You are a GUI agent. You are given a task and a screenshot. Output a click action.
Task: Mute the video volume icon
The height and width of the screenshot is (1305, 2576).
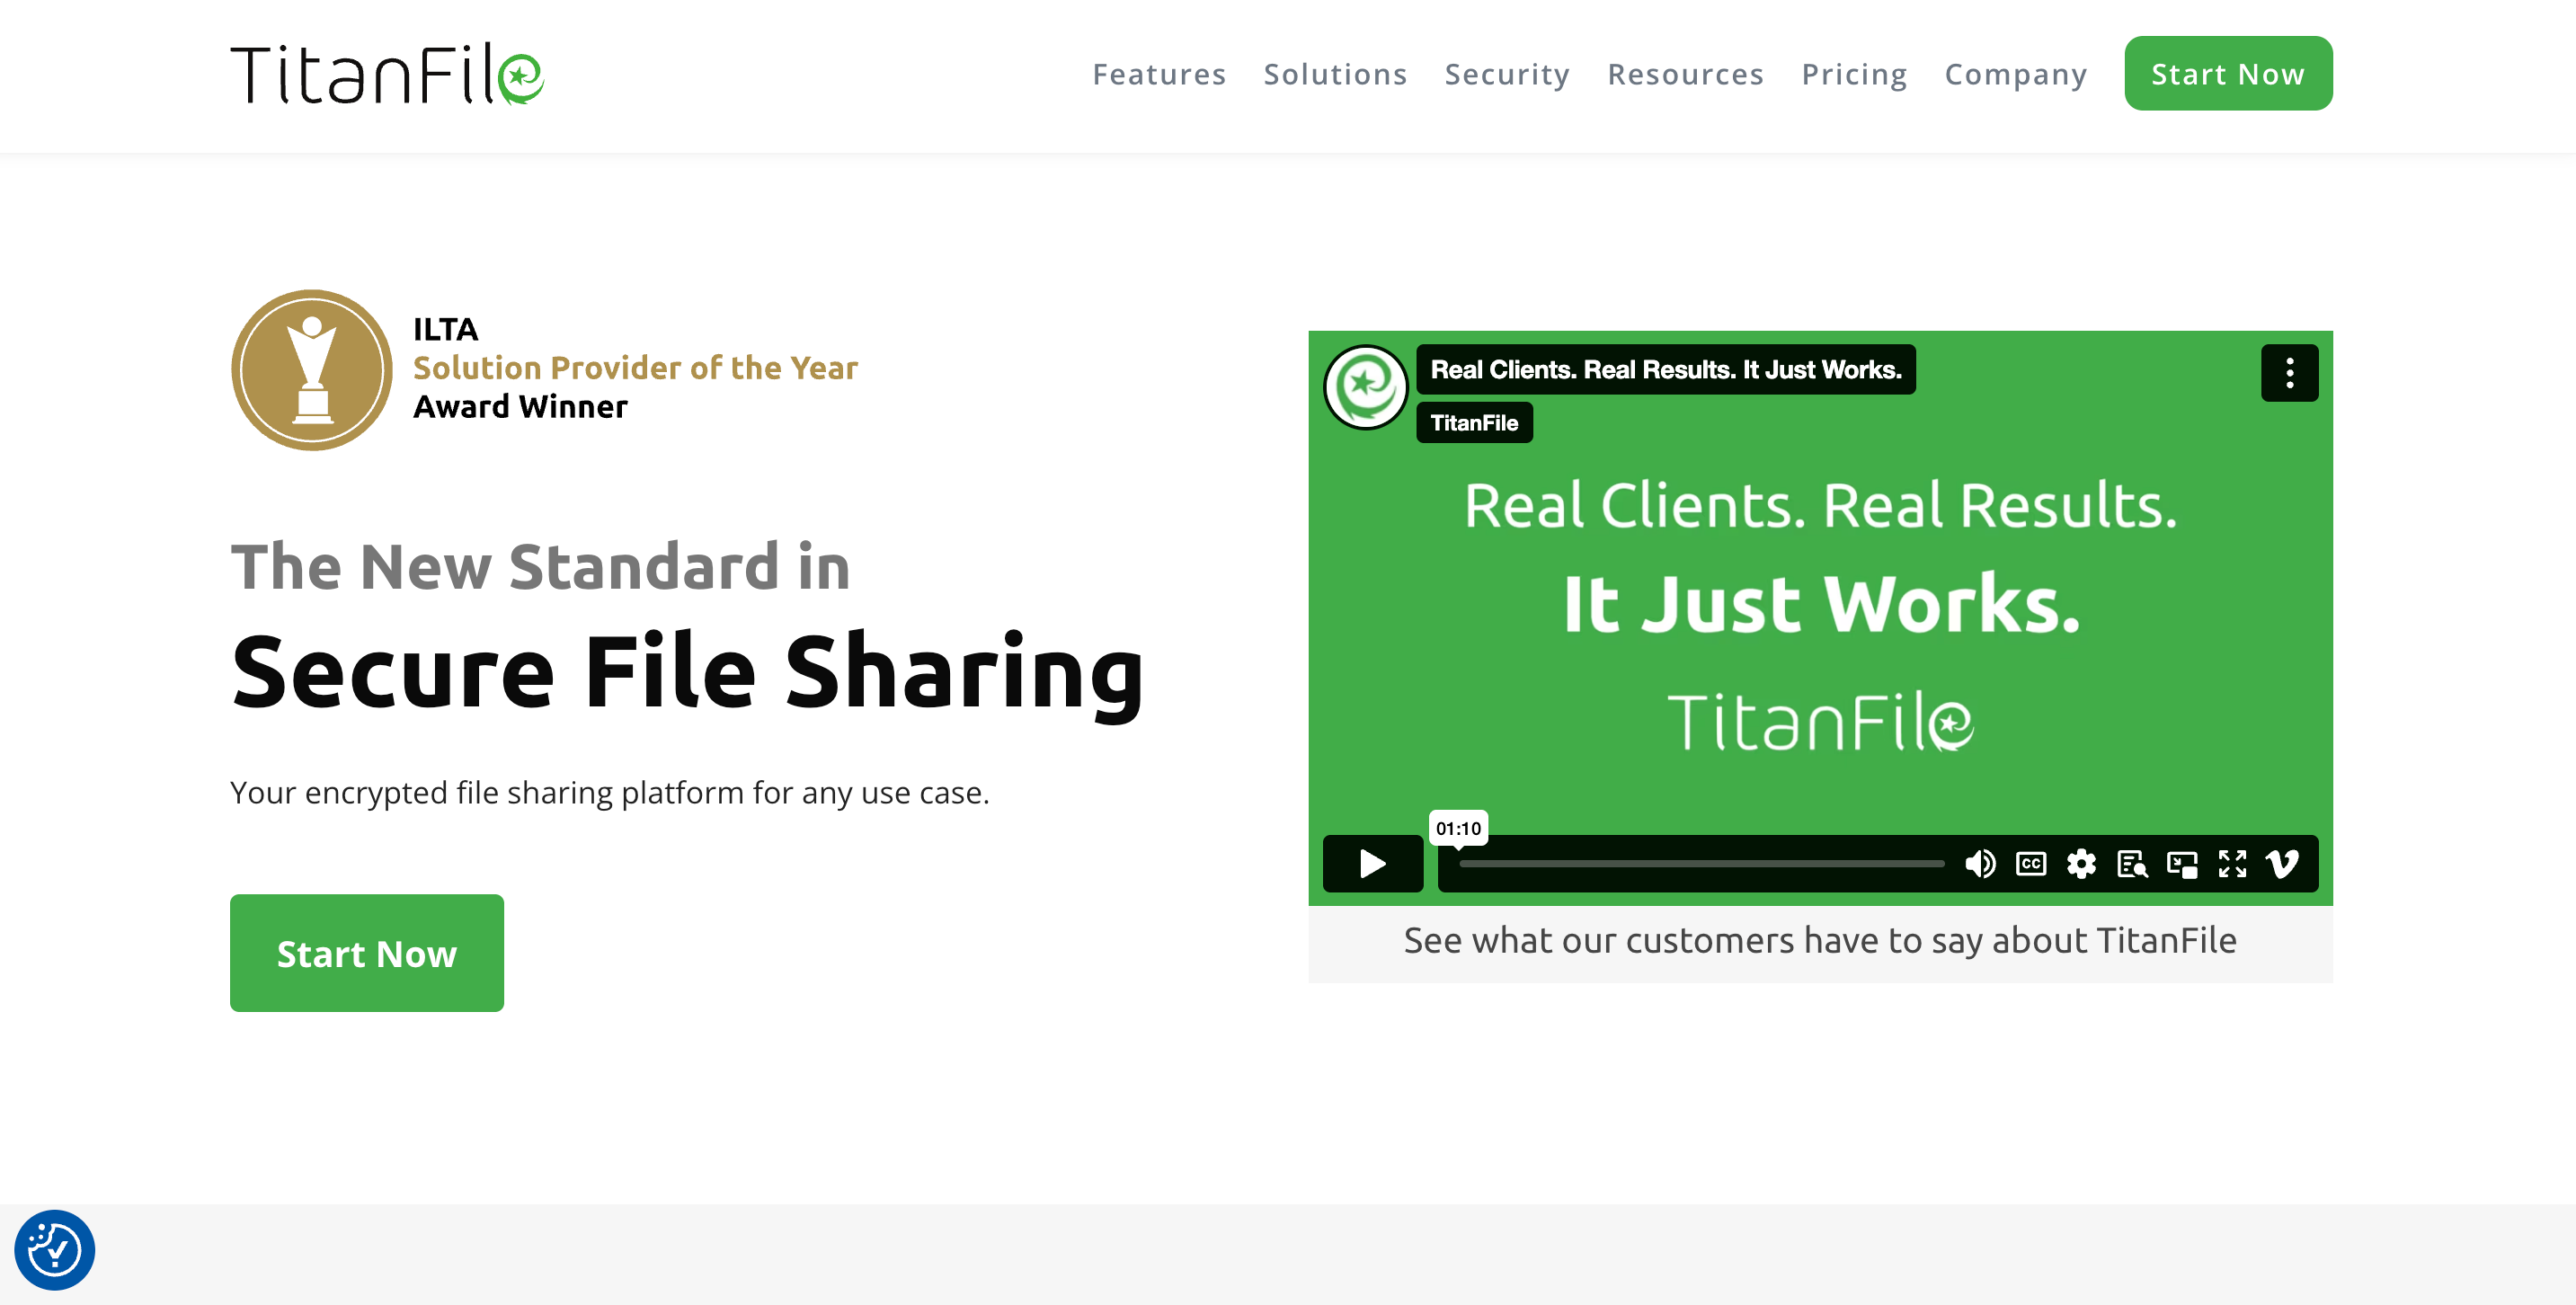1979,863
